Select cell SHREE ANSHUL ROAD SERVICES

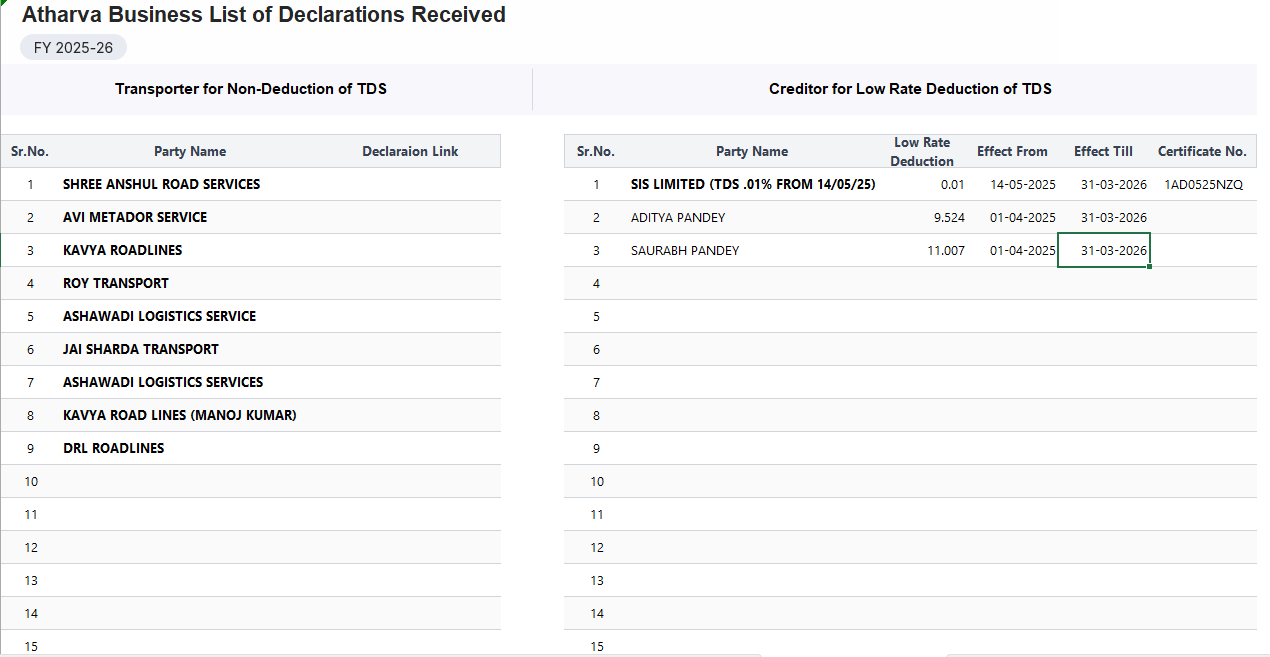(161, 184)
